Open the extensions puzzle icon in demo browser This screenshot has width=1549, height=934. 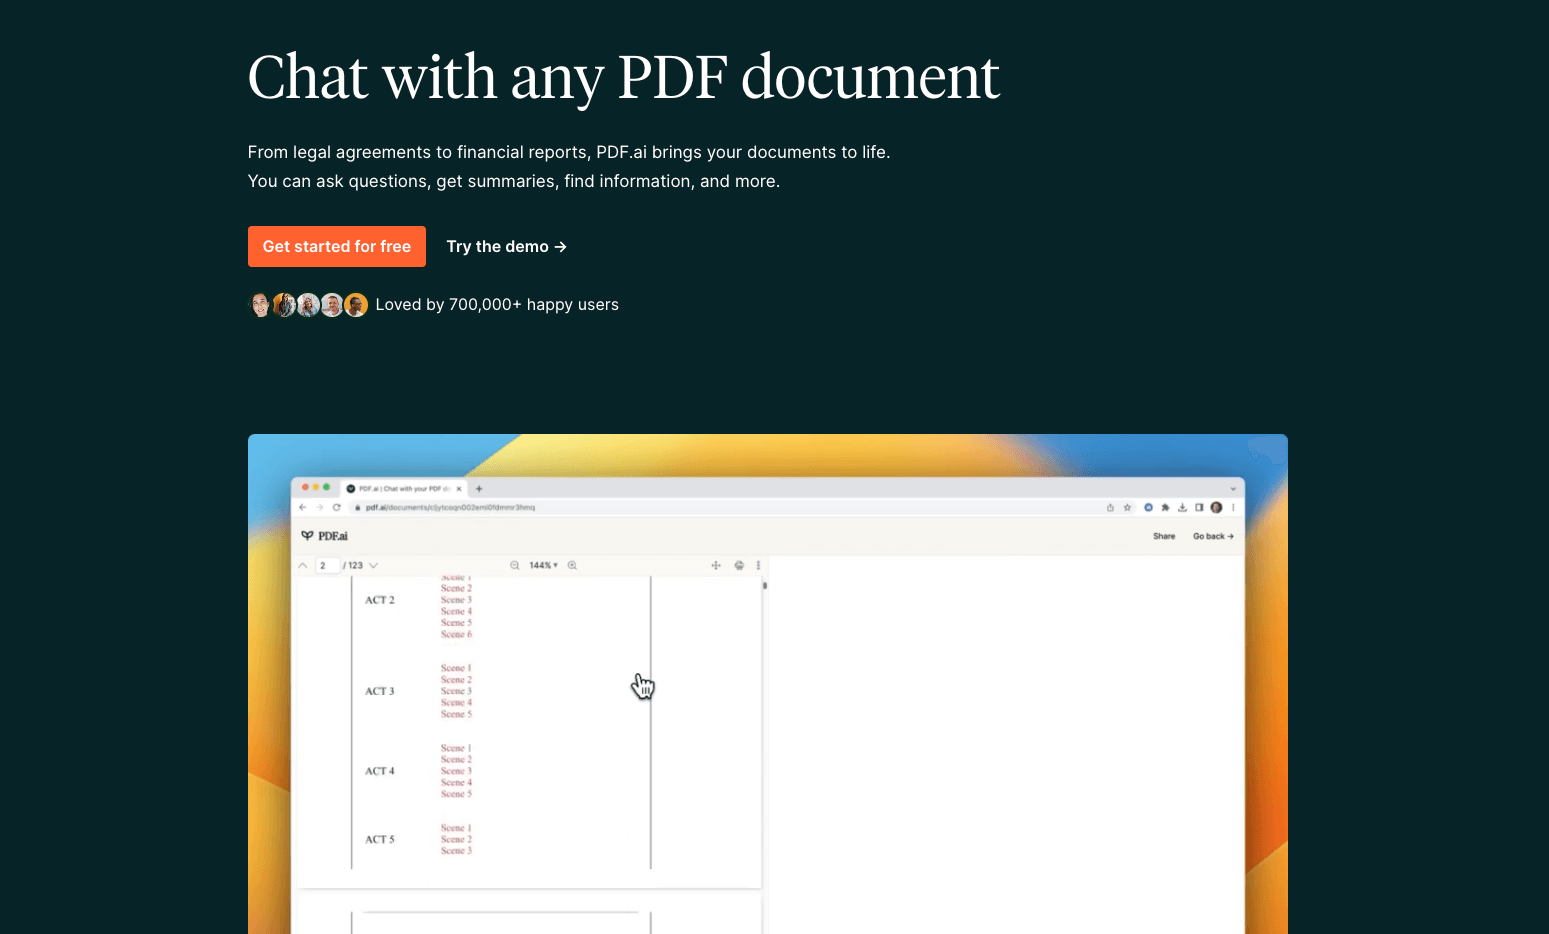point(1165,507)
